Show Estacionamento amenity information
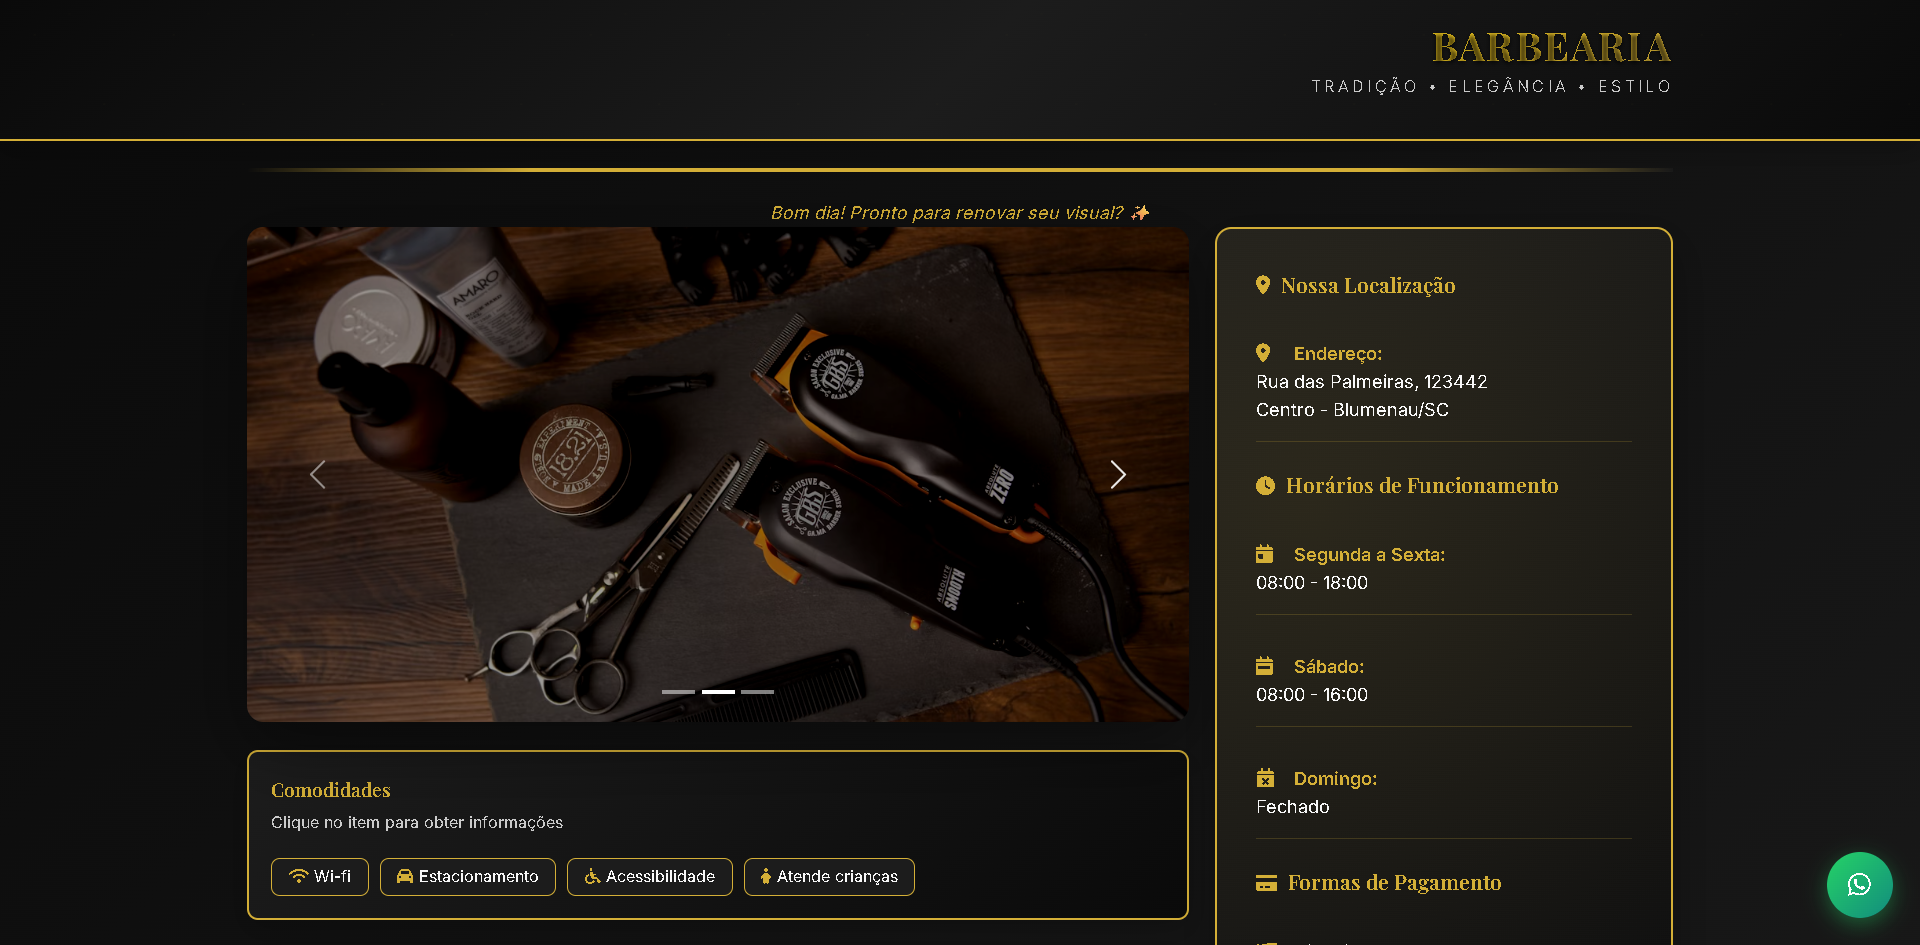1920x945 pixels. pos(467,877)
